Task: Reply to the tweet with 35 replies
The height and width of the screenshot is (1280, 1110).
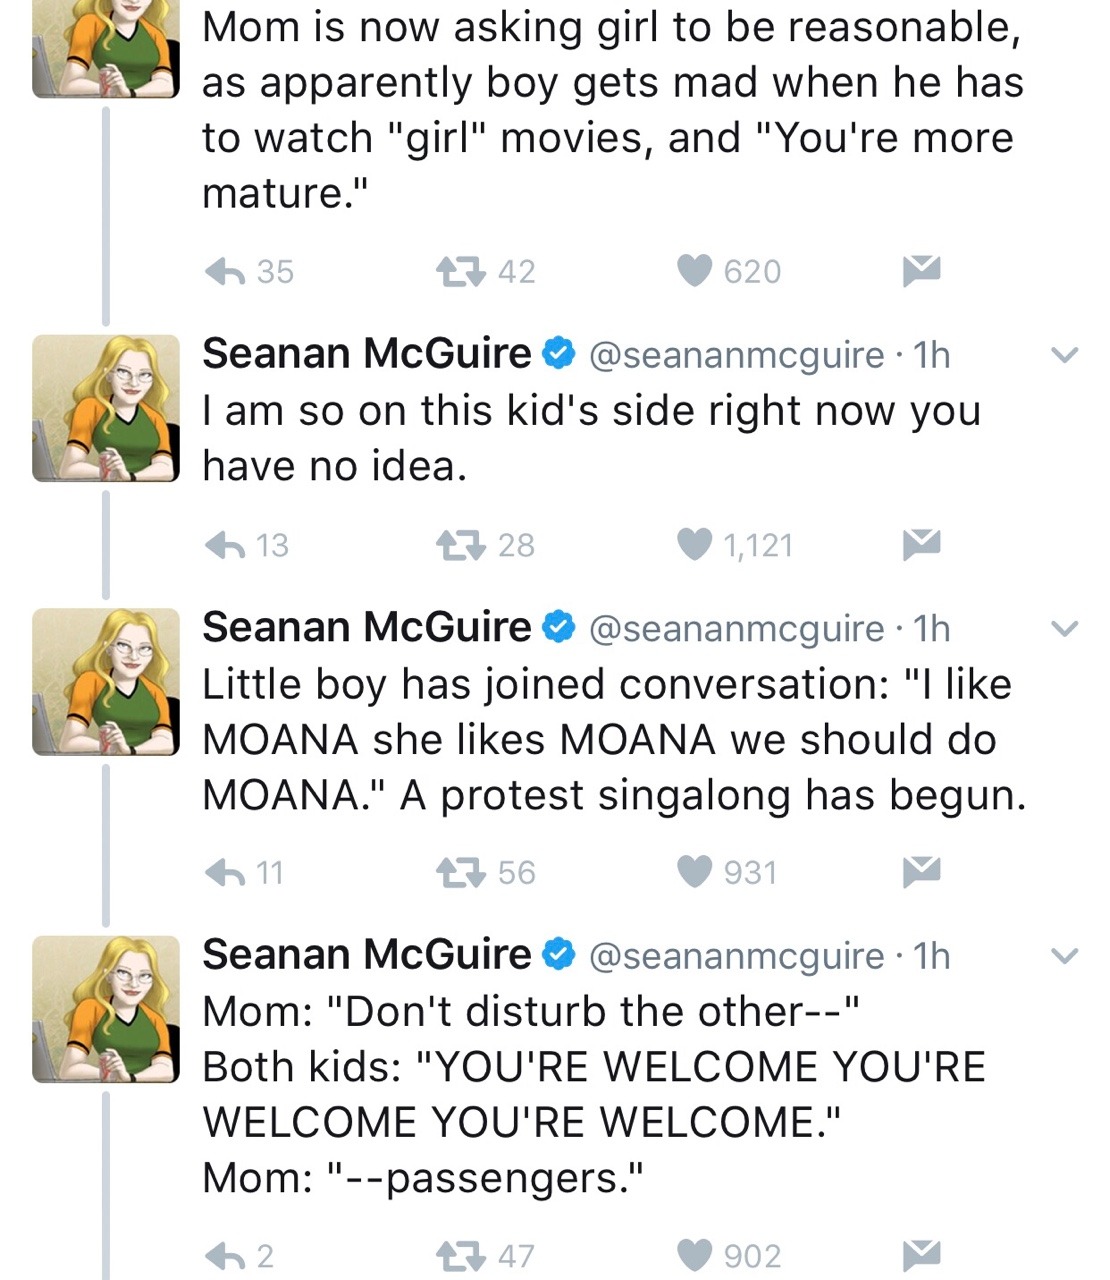Action: coord(226,271)
